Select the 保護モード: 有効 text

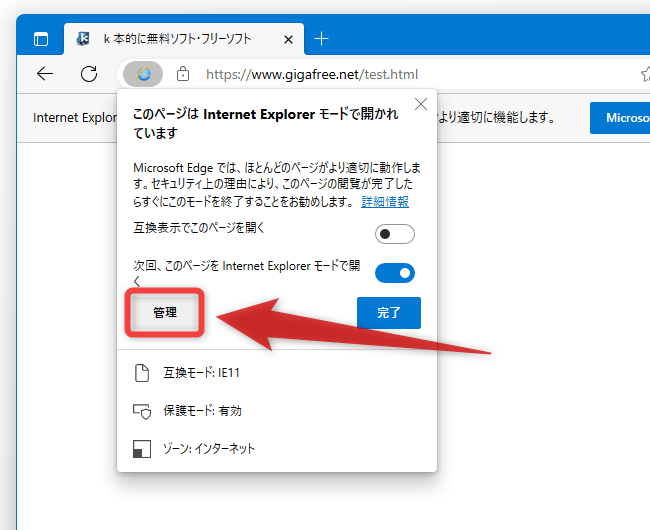coord(202,411)
